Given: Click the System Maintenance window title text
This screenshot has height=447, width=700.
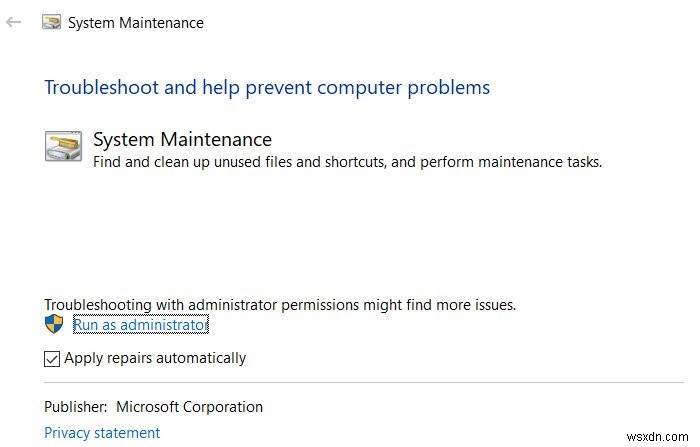Looking at the screenshot, I should tap(135, 22).
